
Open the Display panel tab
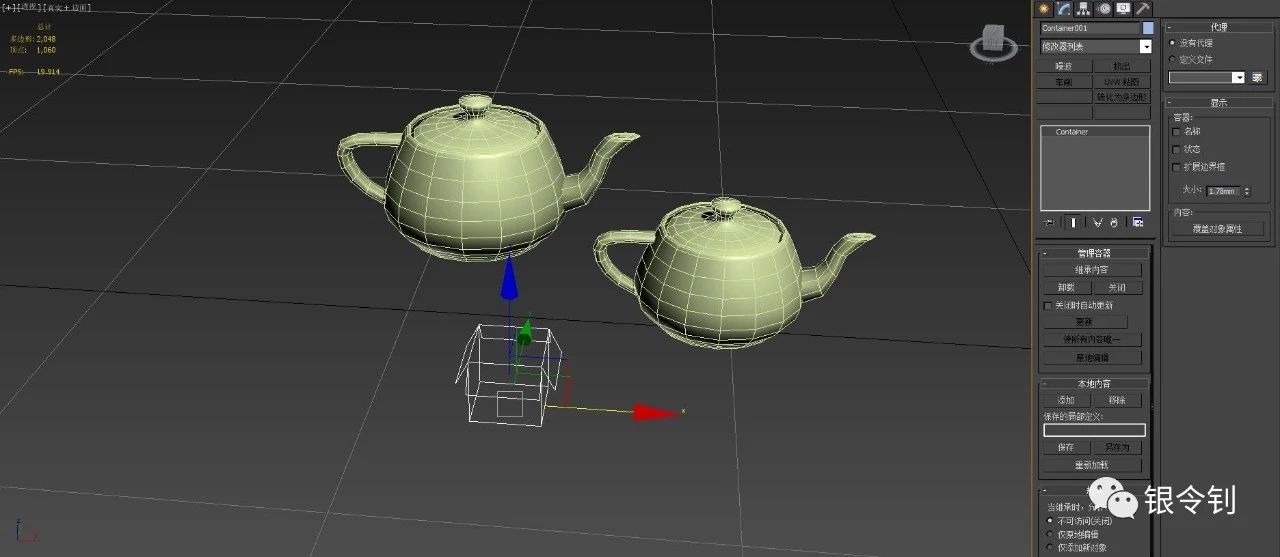[x=1123, y=8]
